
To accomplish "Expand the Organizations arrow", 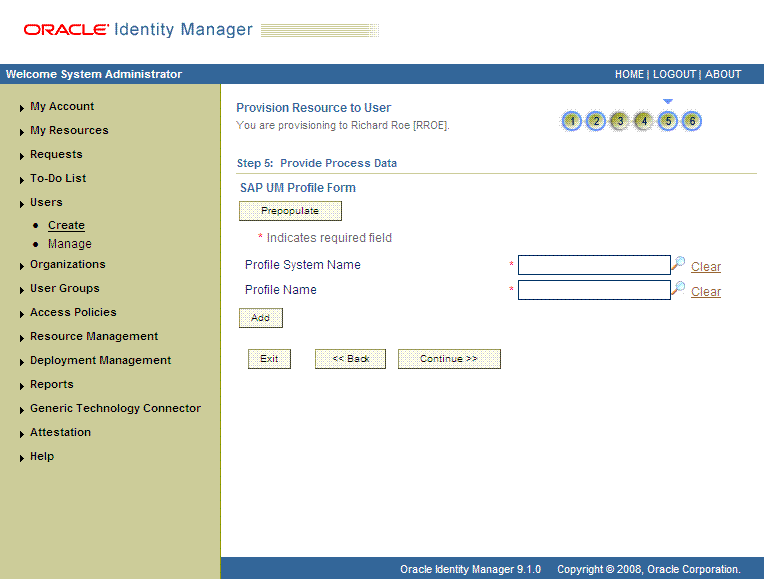I will (21, 266).
